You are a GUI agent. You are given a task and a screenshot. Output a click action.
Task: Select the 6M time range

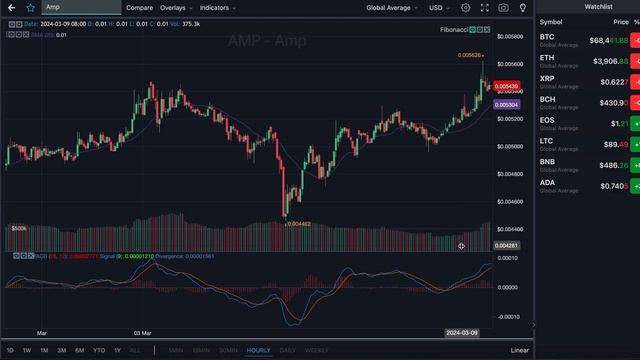tap(79, 350)
